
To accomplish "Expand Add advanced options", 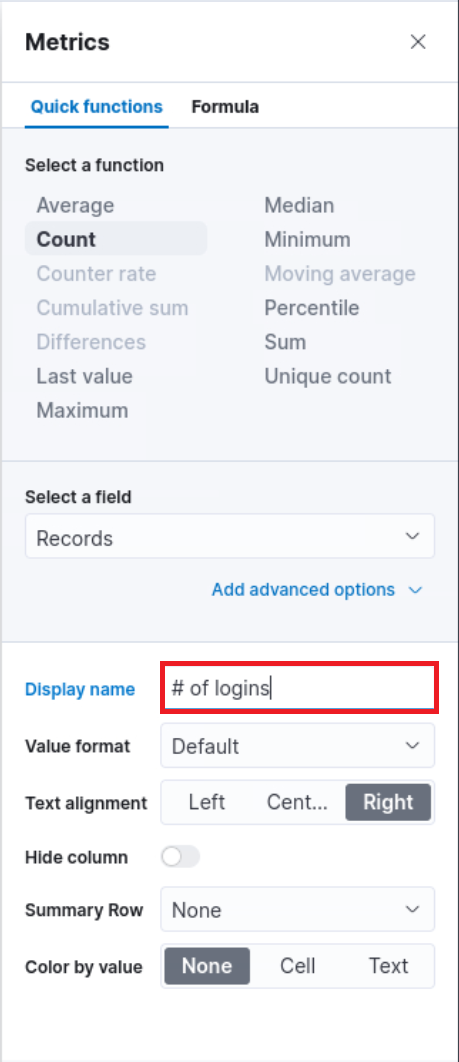I will 317,590.
